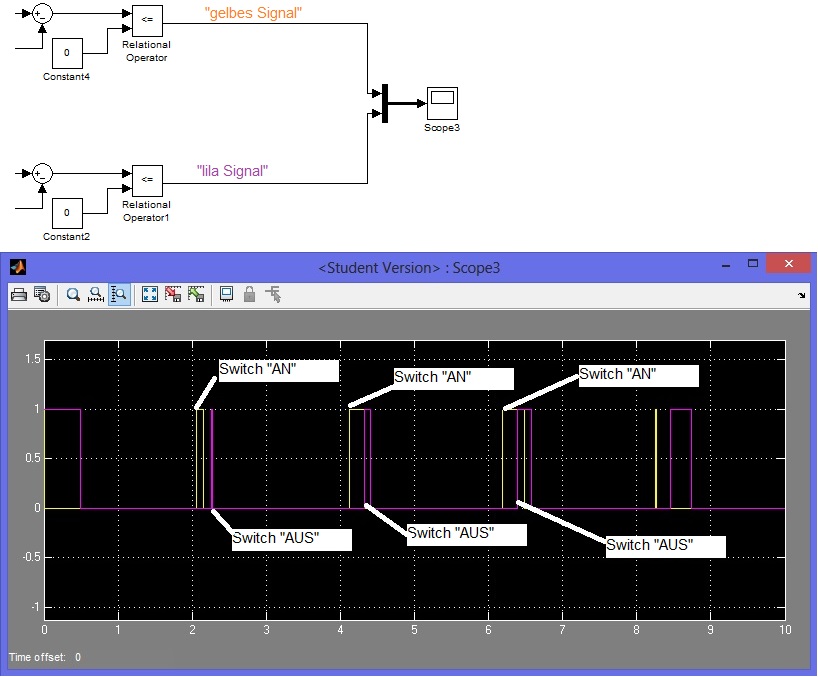Click the Print icon in Scope3 toolbar
The width and height of the screenshot is (818, 677).
(19, 294)
